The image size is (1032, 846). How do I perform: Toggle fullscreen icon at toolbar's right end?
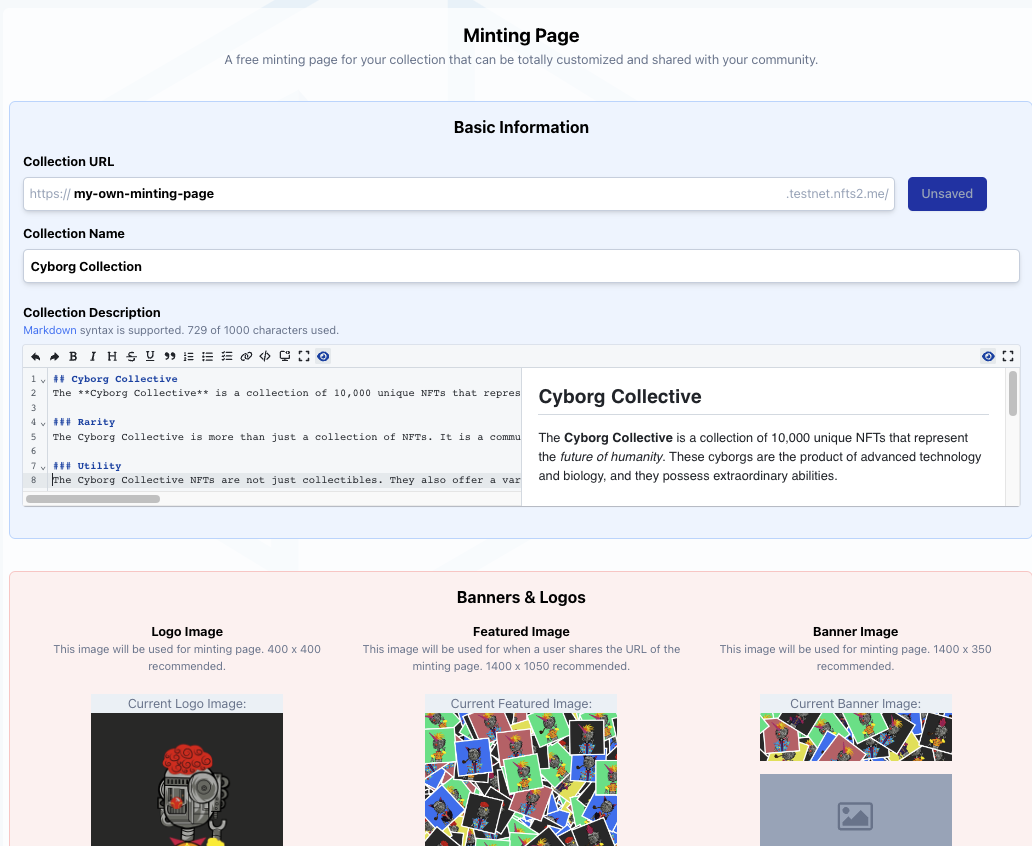[x=1008, y=356]
